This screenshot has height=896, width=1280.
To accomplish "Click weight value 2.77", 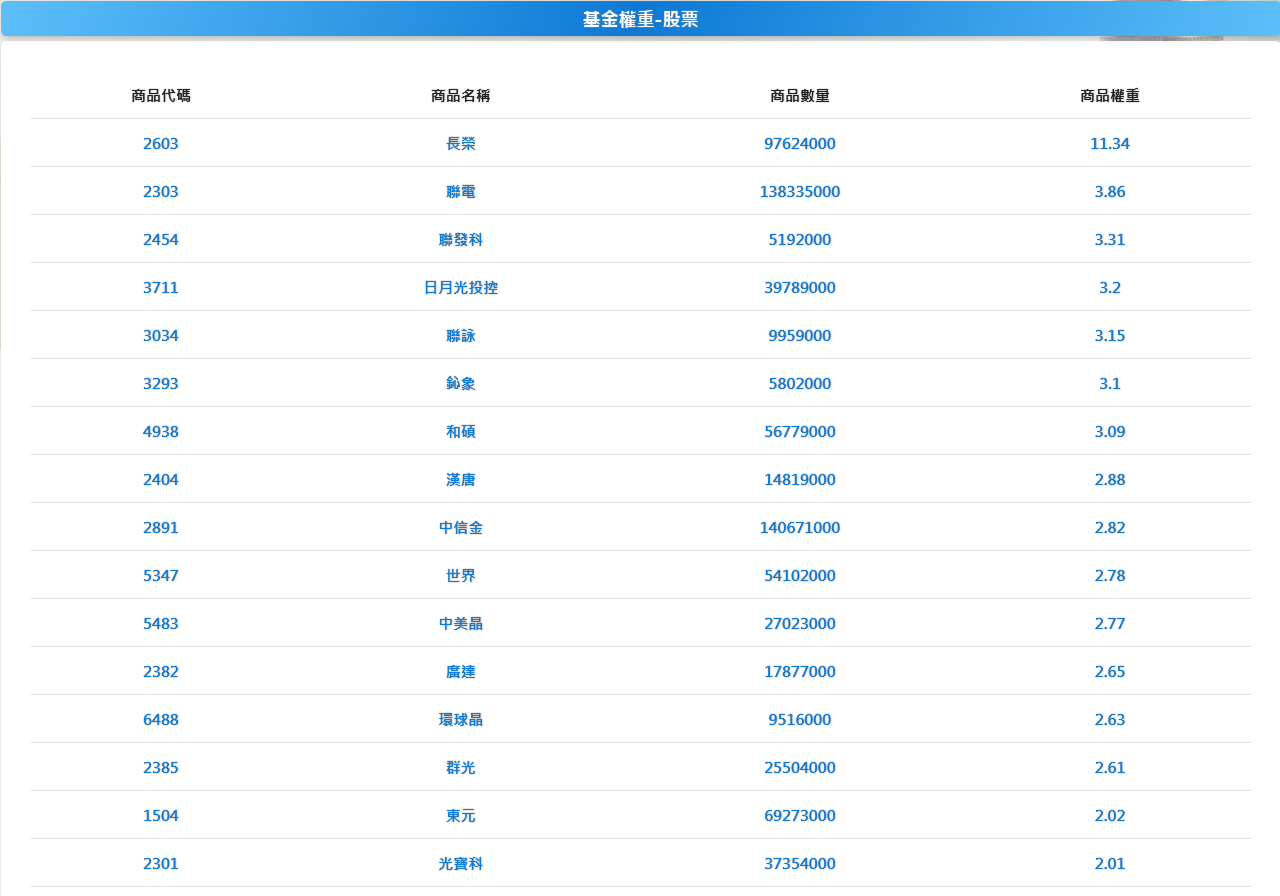I will pos(1110,624).
